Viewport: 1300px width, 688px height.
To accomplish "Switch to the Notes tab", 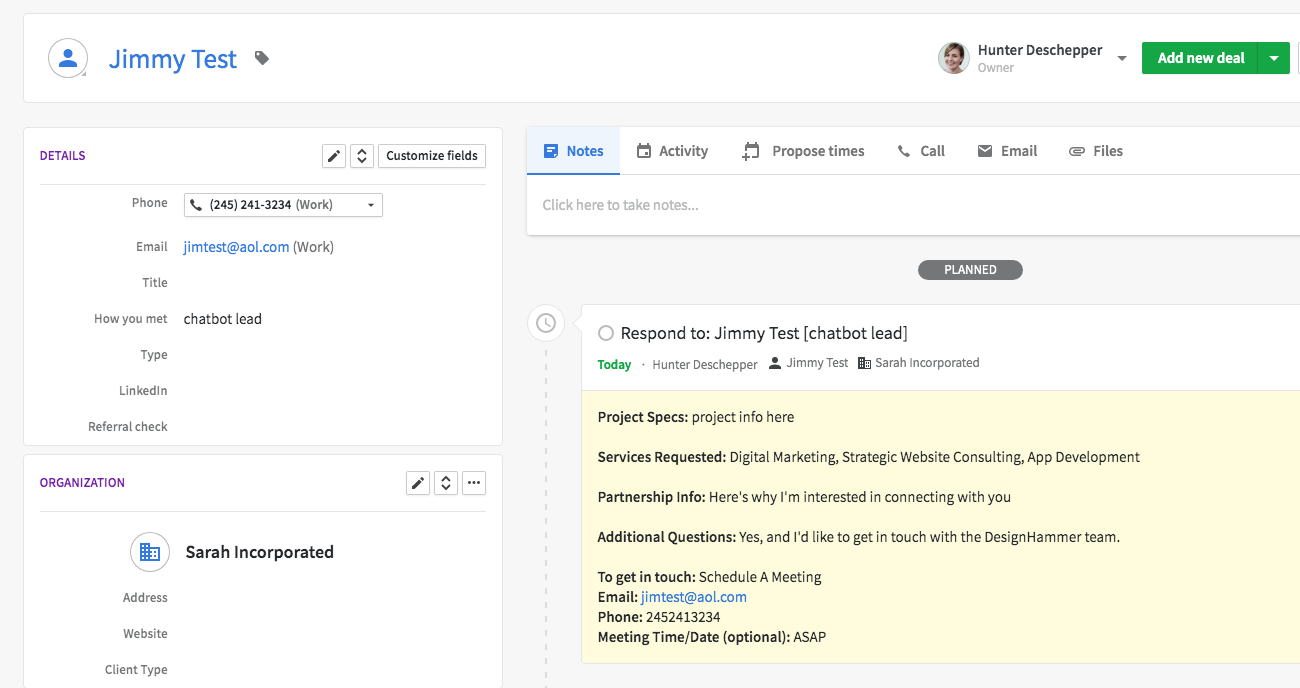I will (x=573, y=151).
